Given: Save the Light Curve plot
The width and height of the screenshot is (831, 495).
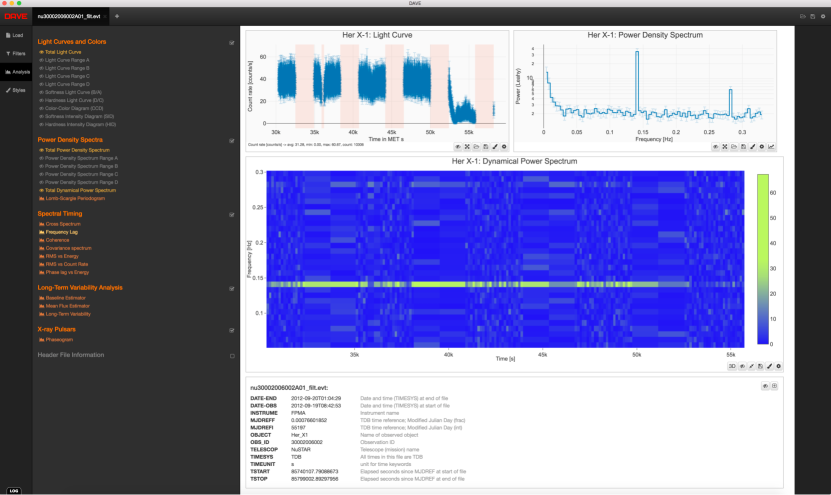Looking at the screenshot, I should pyautogui.click(x=485, y=147).
